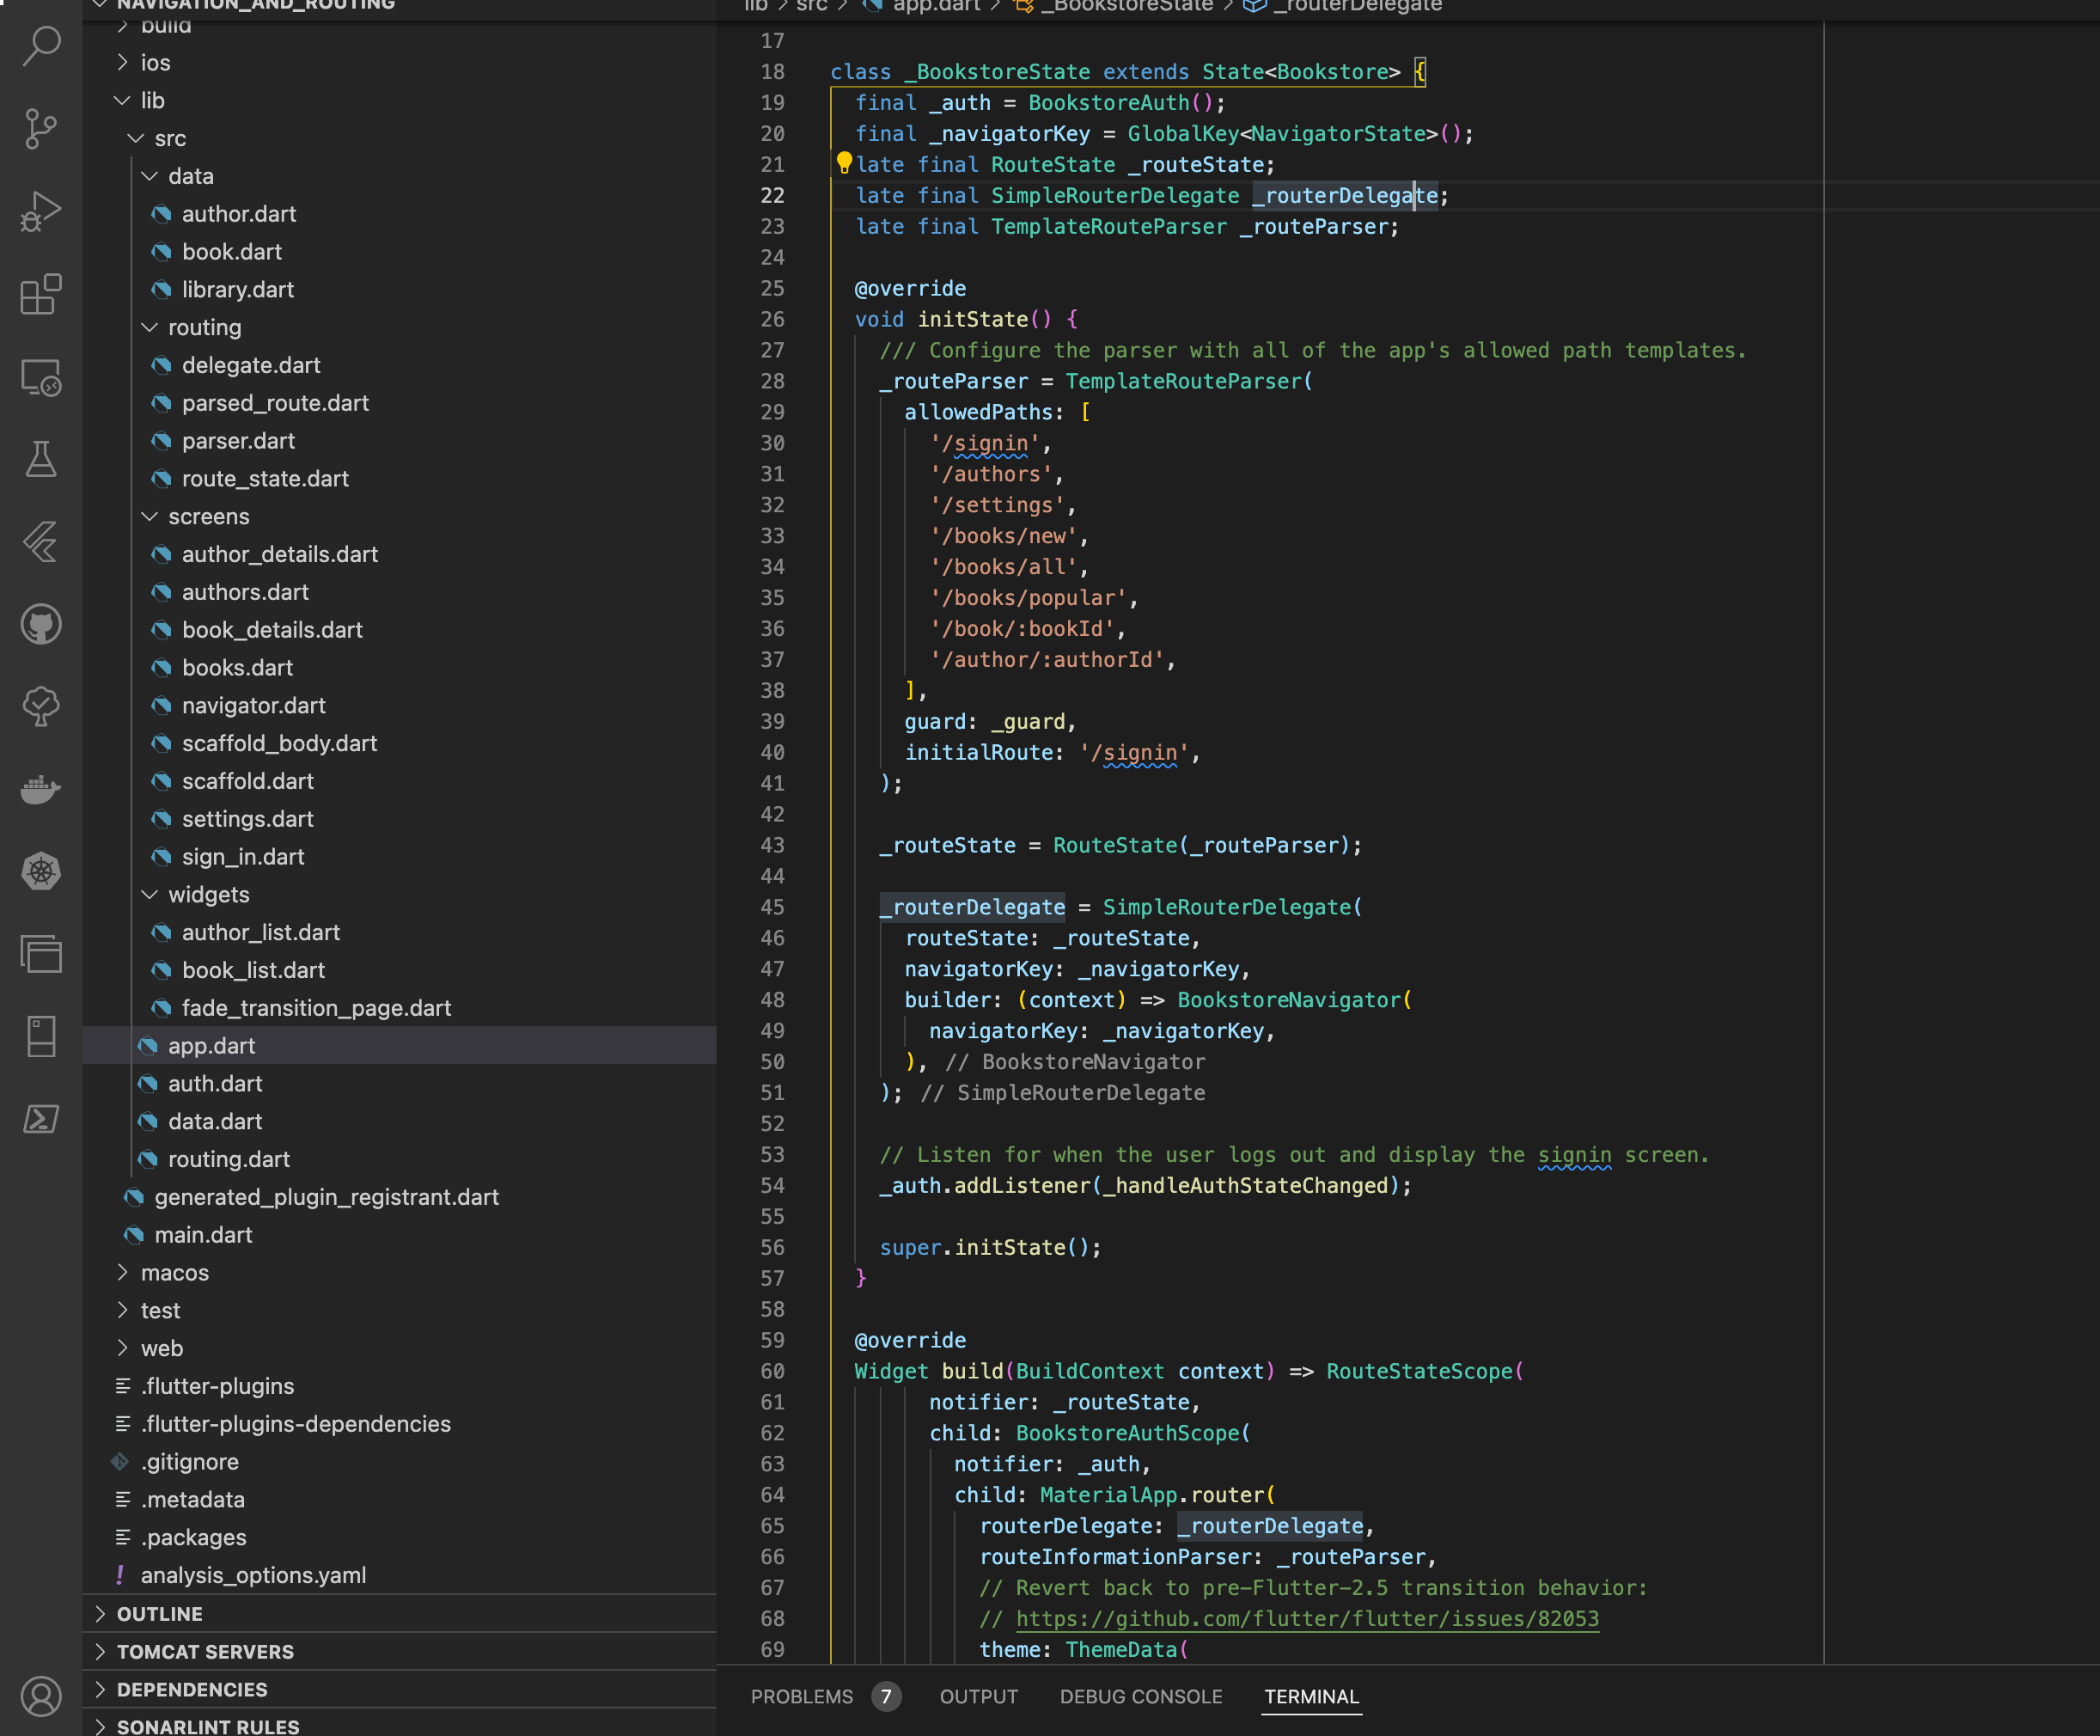Open author_details.dart file
Viewport: 2100px width, 1736px height.
tap(280, 554)
